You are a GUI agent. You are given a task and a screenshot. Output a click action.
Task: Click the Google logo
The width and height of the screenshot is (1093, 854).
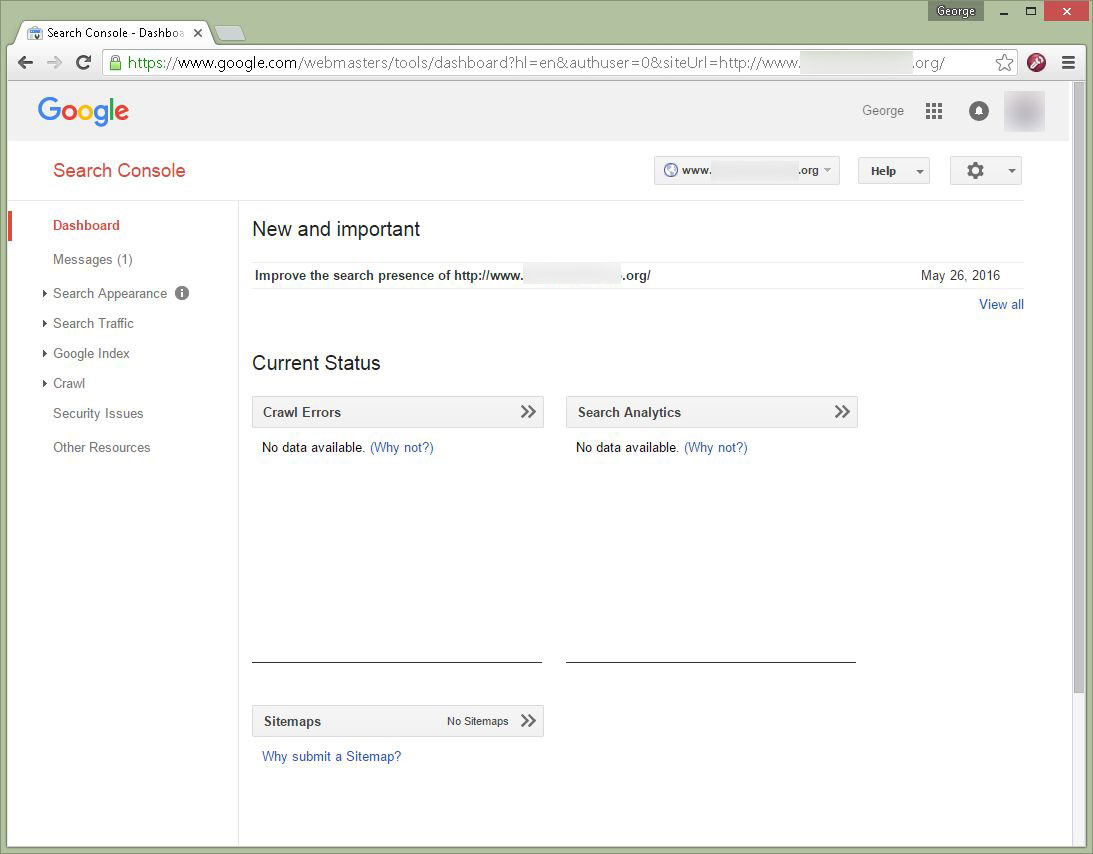84,111
